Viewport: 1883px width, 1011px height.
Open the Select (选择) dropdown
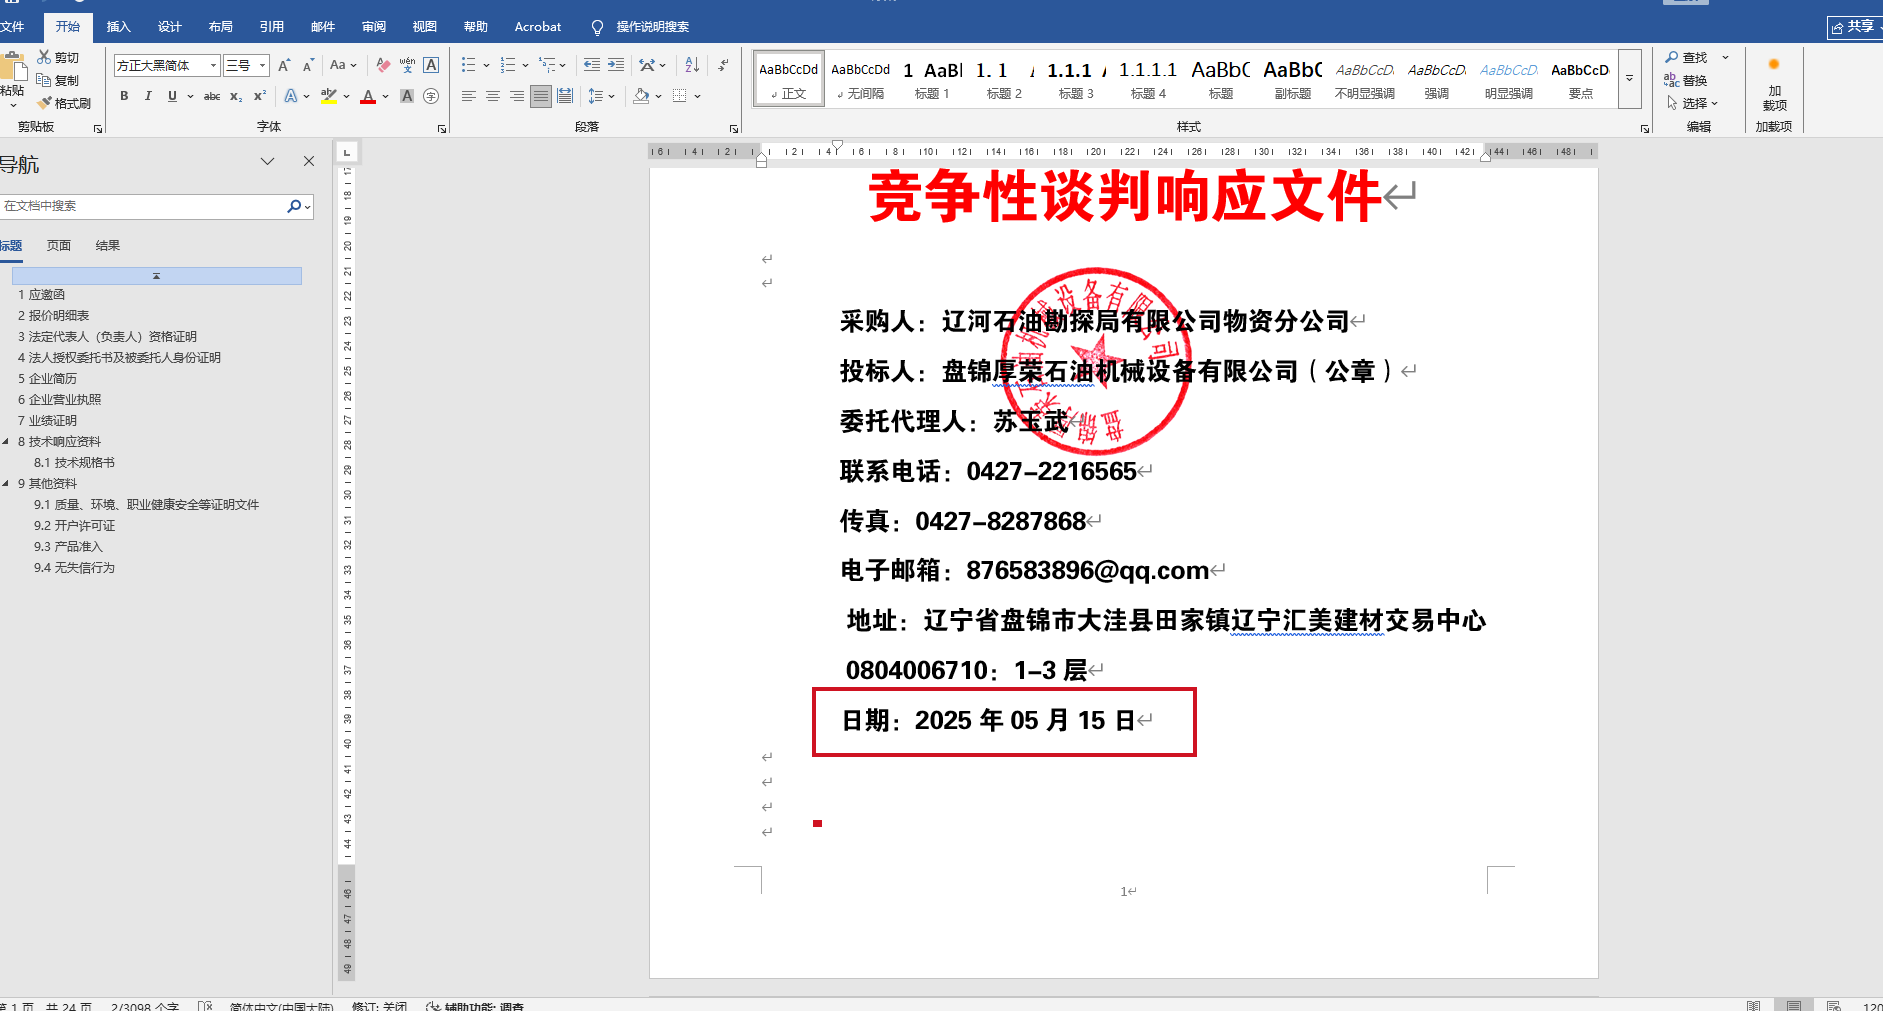point(1692,103)
